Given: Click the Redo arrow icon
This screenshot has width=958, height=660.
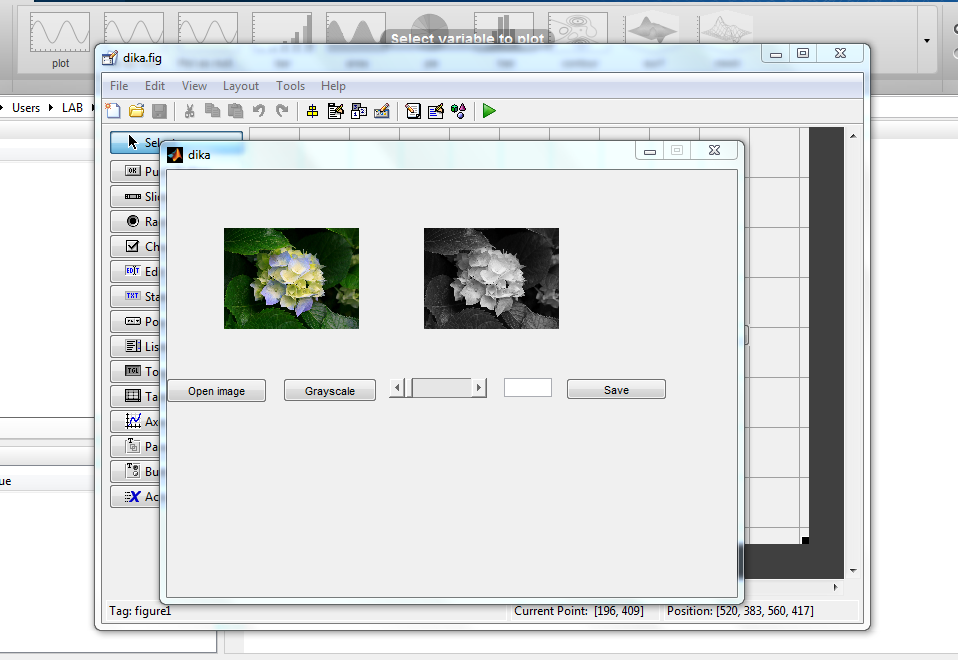Looking at the screenshot, I should click(x=282, y=111).
